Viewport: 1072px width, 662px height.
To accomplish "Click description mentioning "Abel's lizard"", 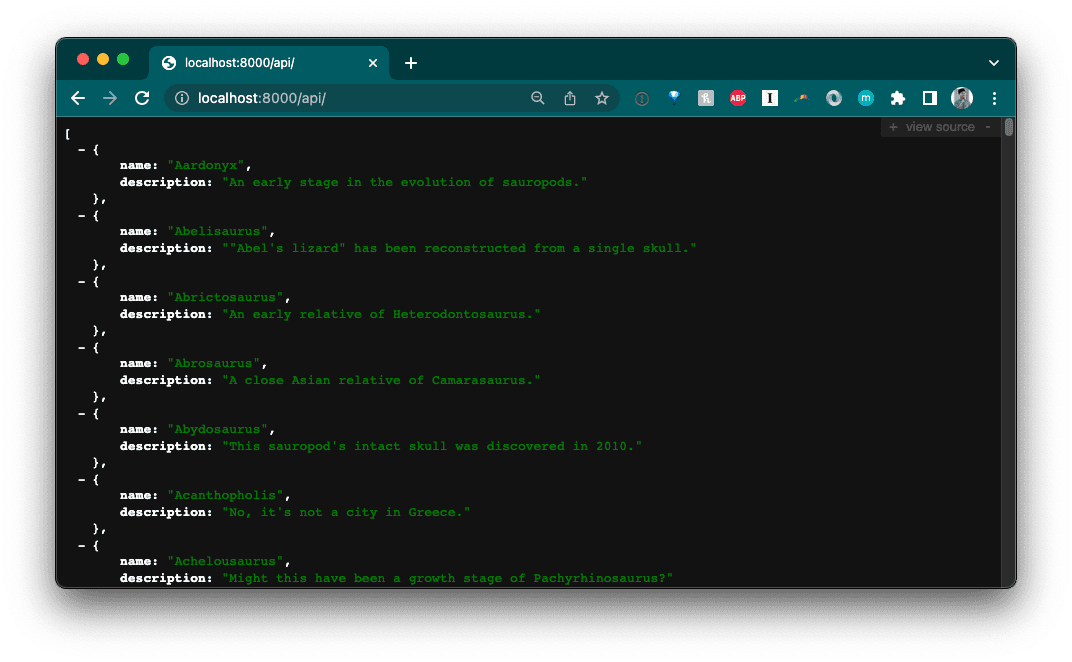I will [459, 248].
